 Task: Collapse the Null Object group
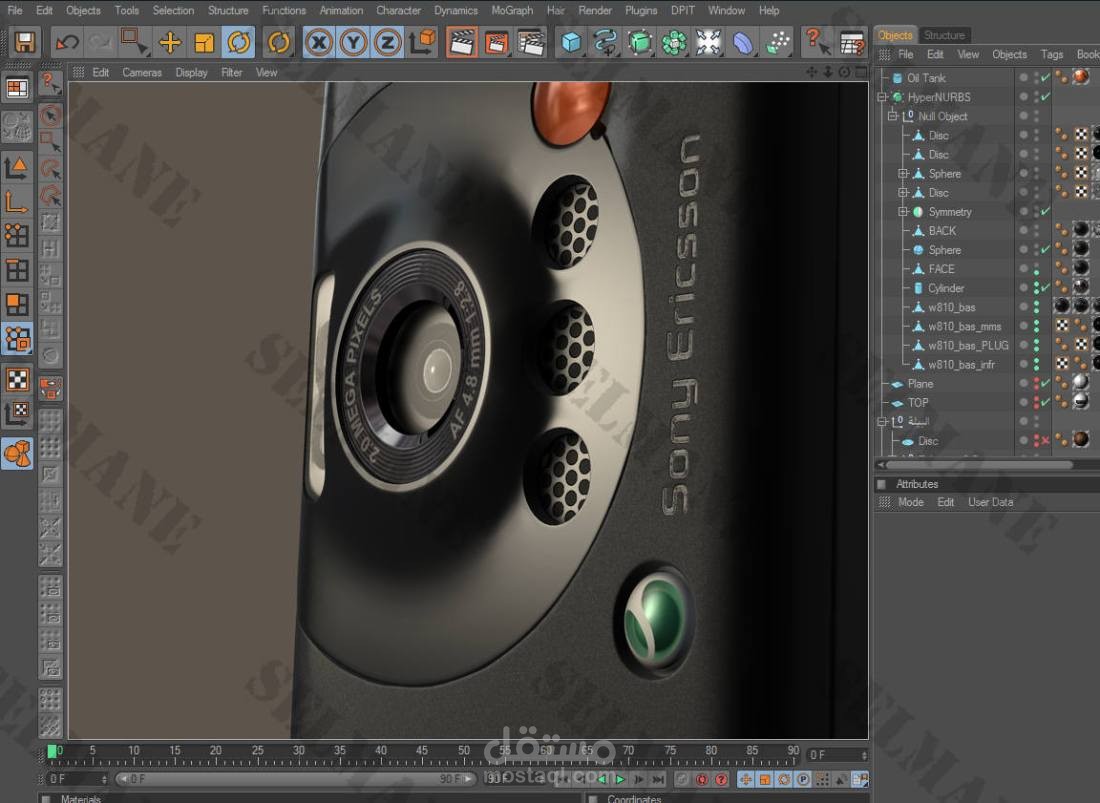pyautogui.click(x=893, y=116)
